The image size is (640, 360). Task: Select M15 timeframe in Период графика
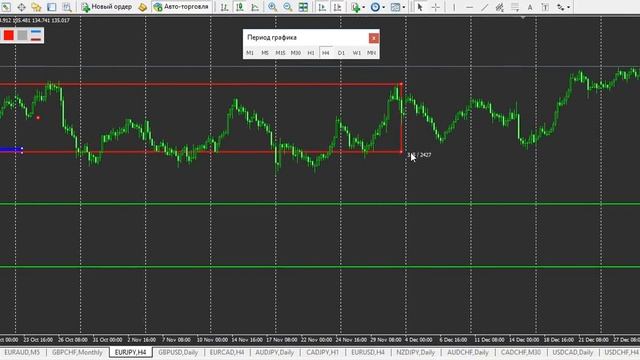[280, 53]
